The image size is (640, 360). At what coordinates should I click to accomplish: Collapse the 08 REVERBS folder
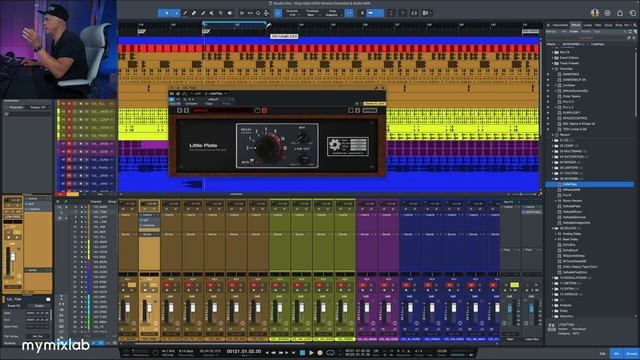click(553, 179)
